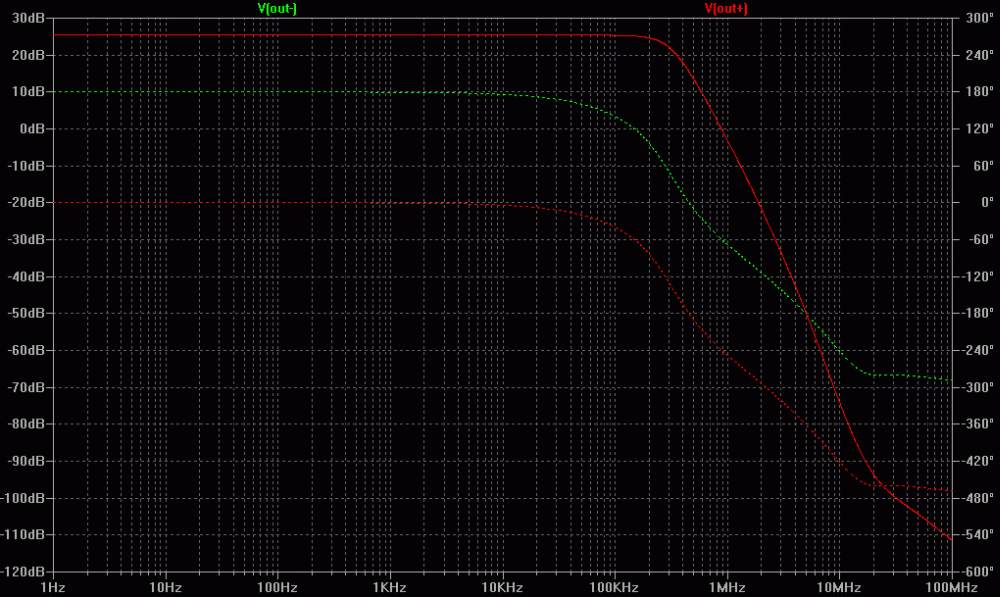Click the -60° phase axis label
Image resolution: width=1000 pixels, height=597 pixels.
[x=980, y=239]
